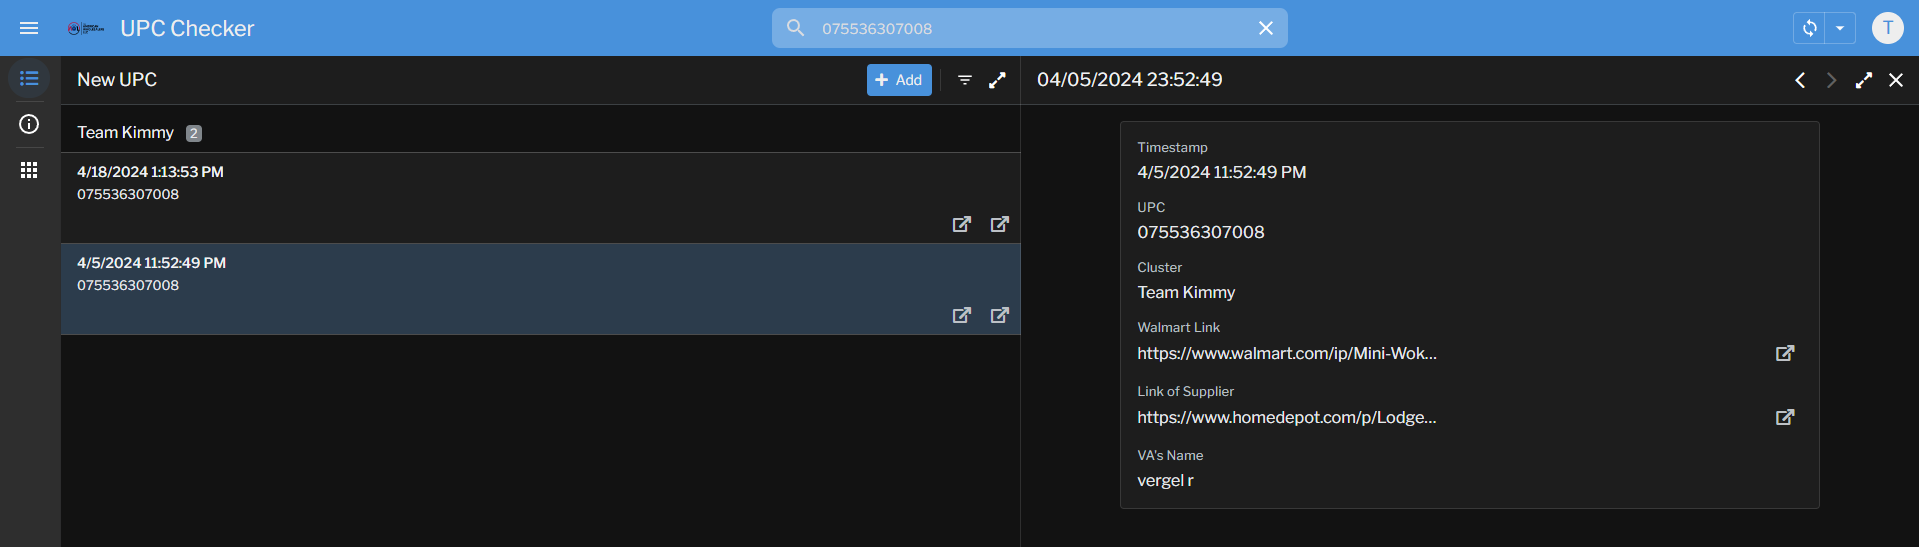Screen dimensions: 1919x547
Task: Click the New UPC panel title
Action: [117, 80]
